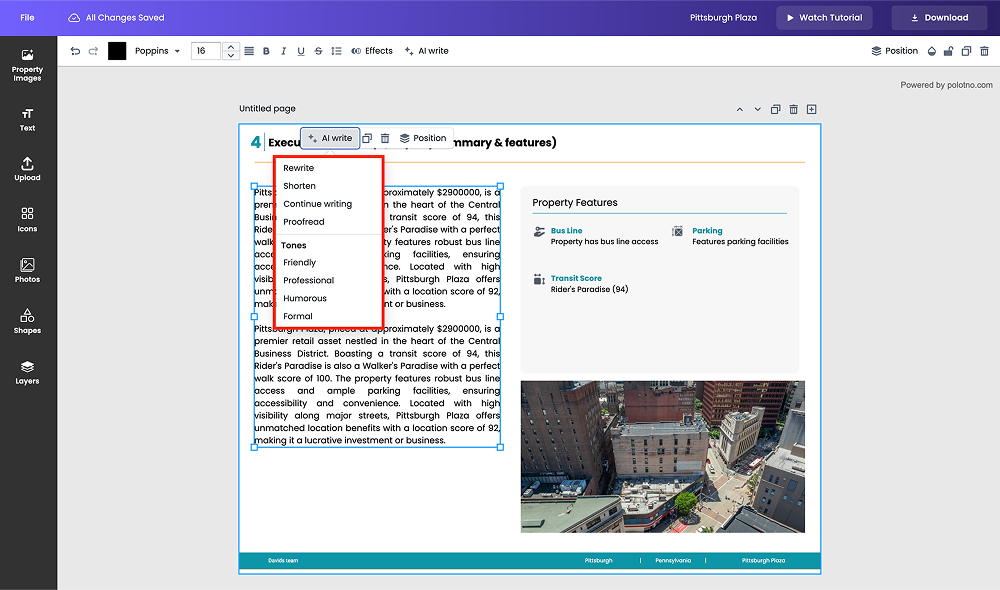Open the Icons sidebar panel

[27, 219]
